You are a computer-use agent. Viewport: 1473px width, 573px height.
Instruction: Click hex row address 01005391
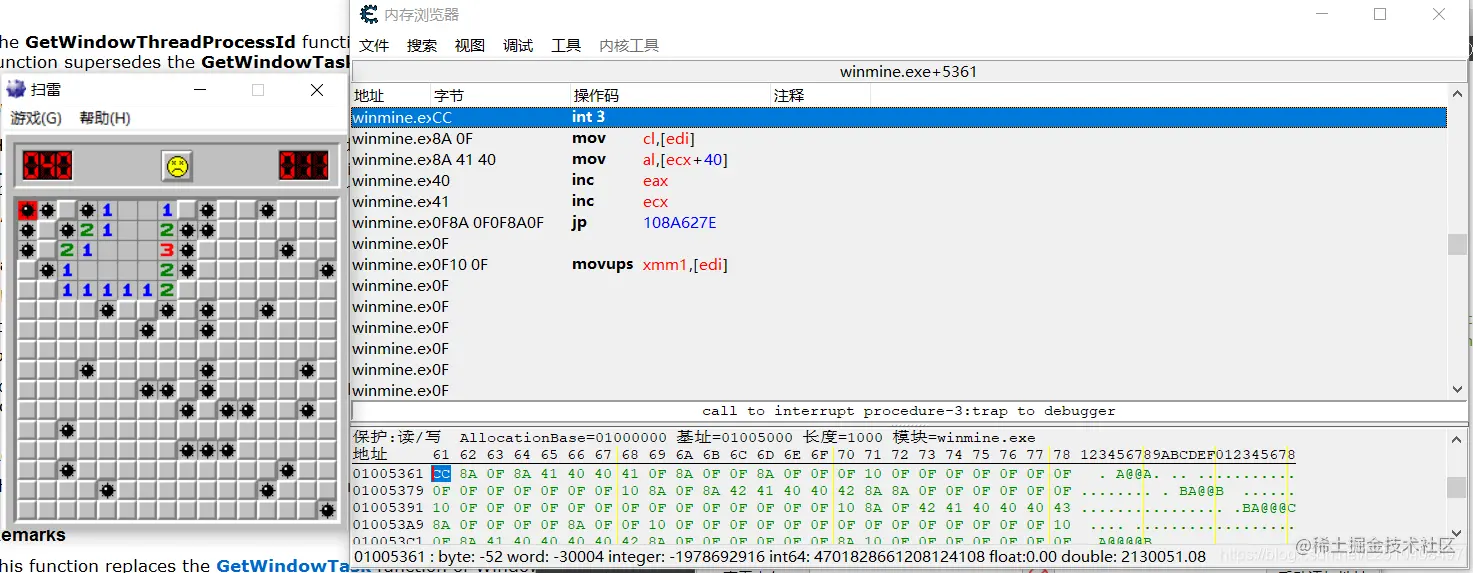[x=388, y=508]
